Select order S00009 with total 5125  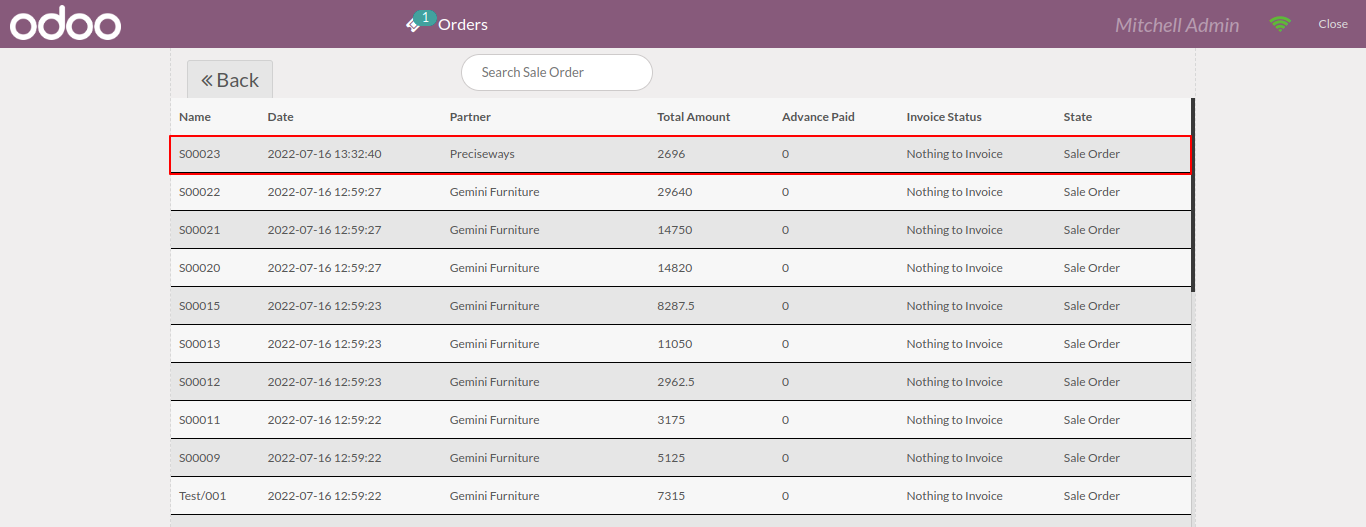point(680,458)
